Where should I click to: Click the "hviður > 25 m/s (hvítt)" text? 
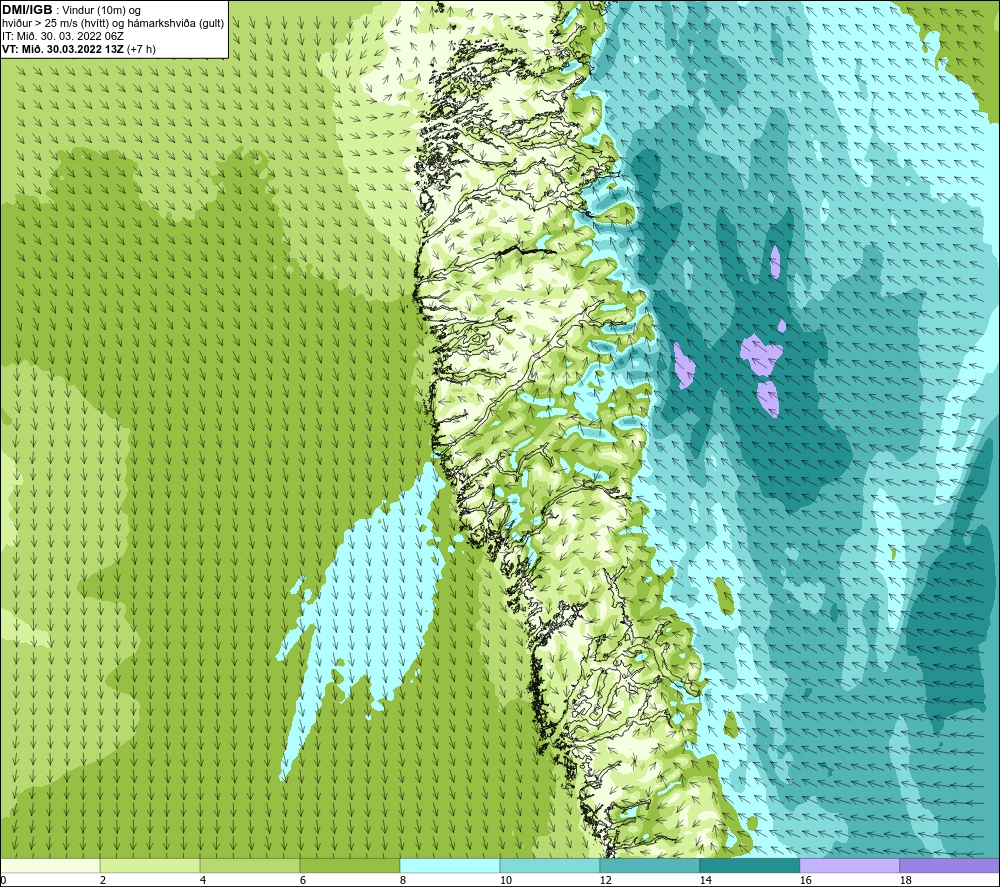pos(54,24)
